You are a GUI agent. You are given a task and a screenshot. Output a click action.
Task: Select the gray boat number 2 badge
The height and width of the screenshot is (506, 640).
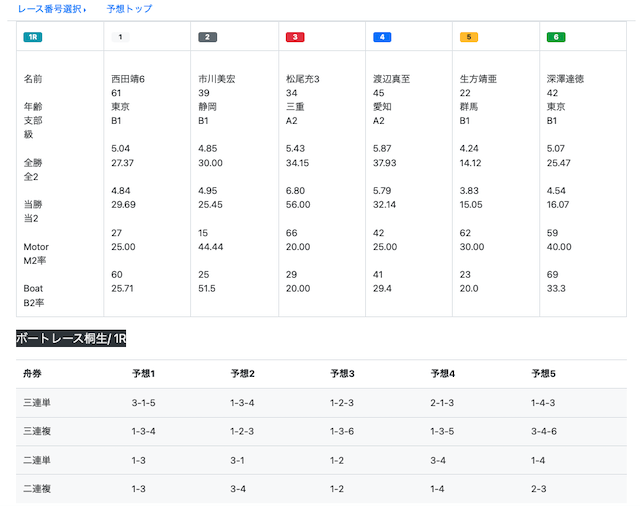pos(207,37)
